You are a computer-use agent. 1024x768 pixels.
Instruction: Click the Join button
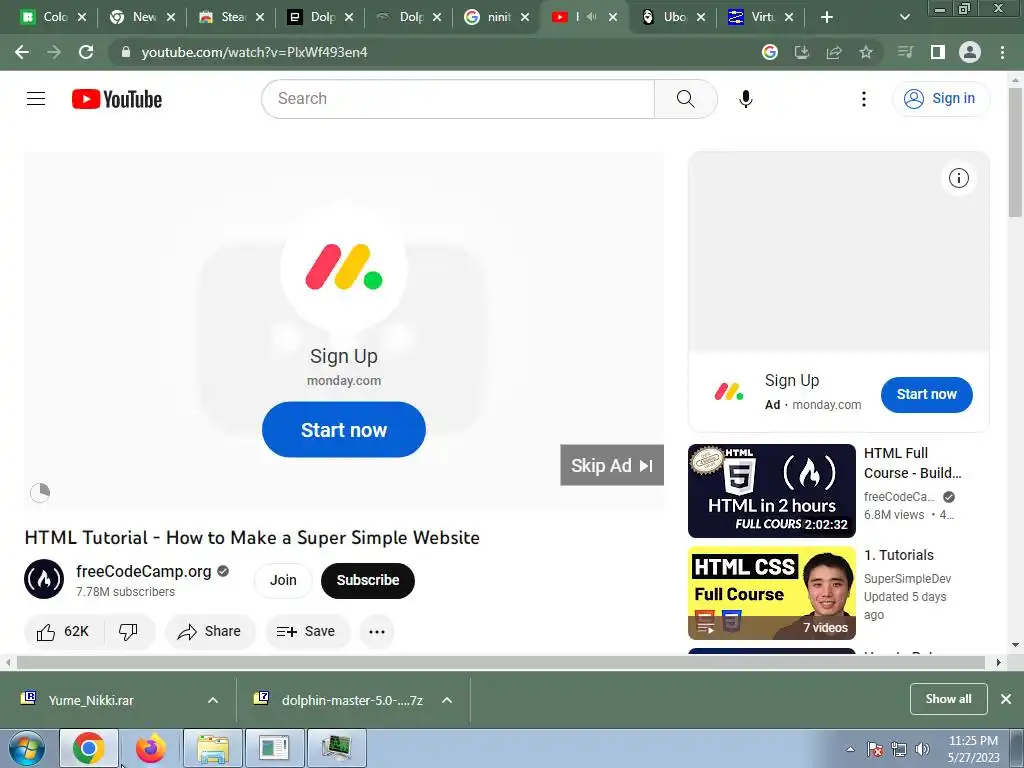point(283,580)
